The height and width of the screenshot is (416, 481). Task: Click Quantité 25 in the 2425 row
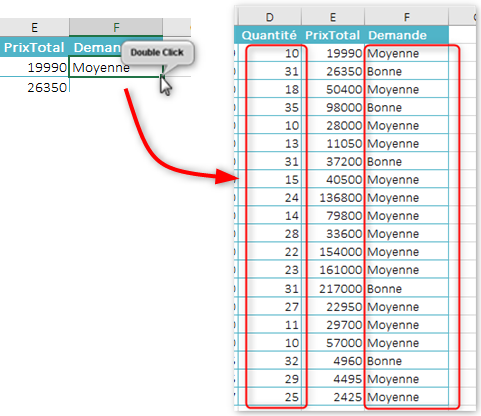point(270,396)
